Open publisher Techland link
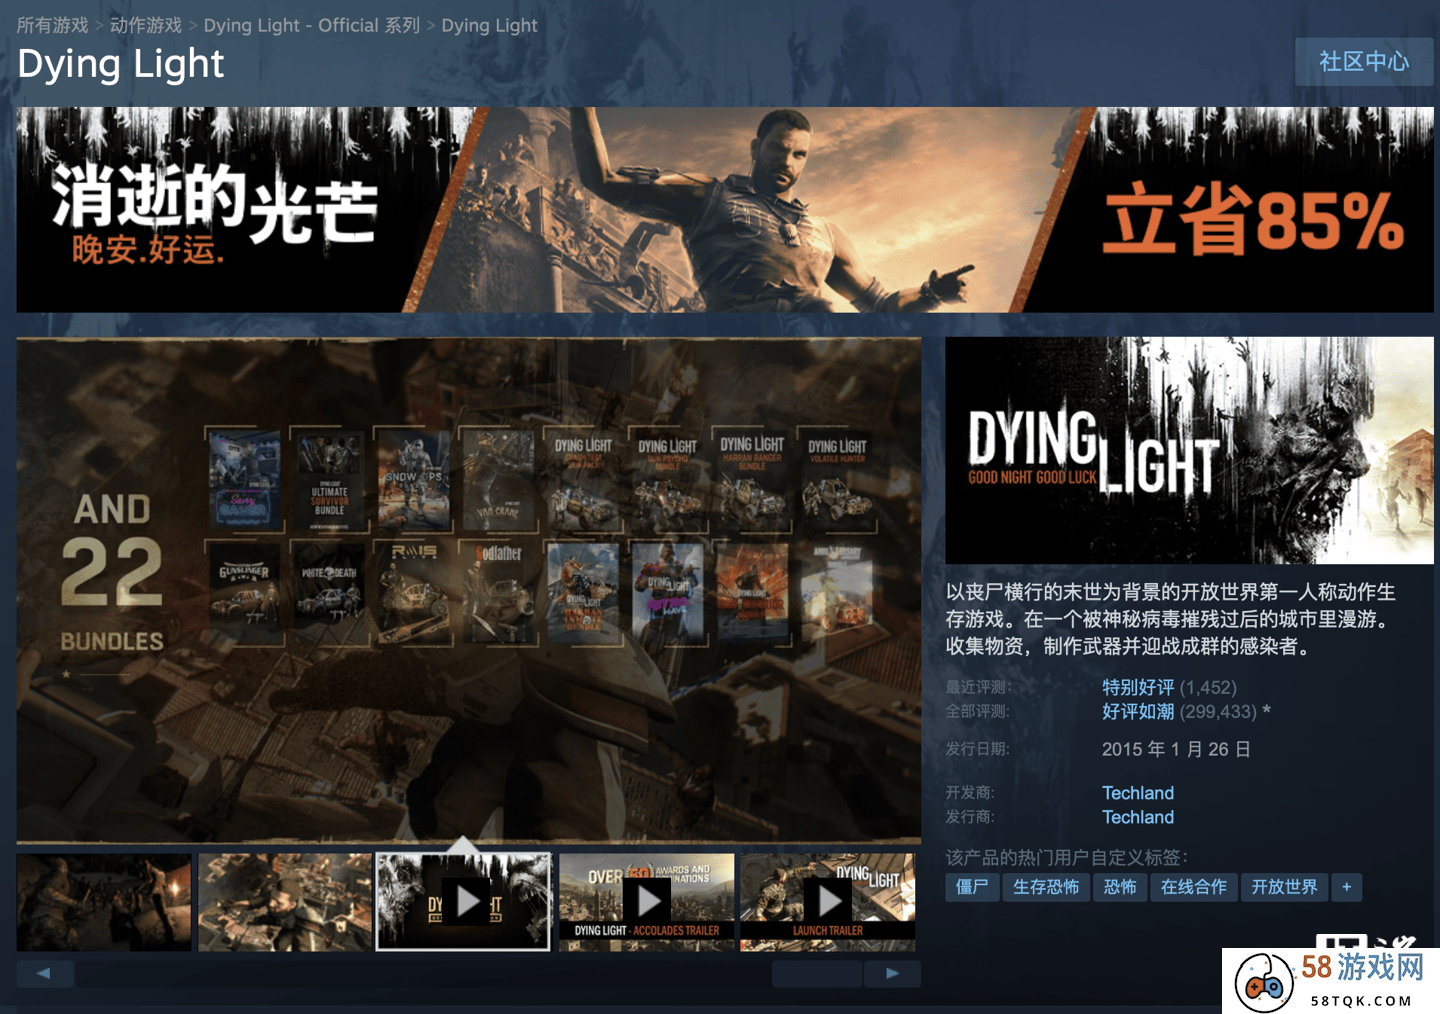Screen dimensions: 1440x1014 point(1138,817)
